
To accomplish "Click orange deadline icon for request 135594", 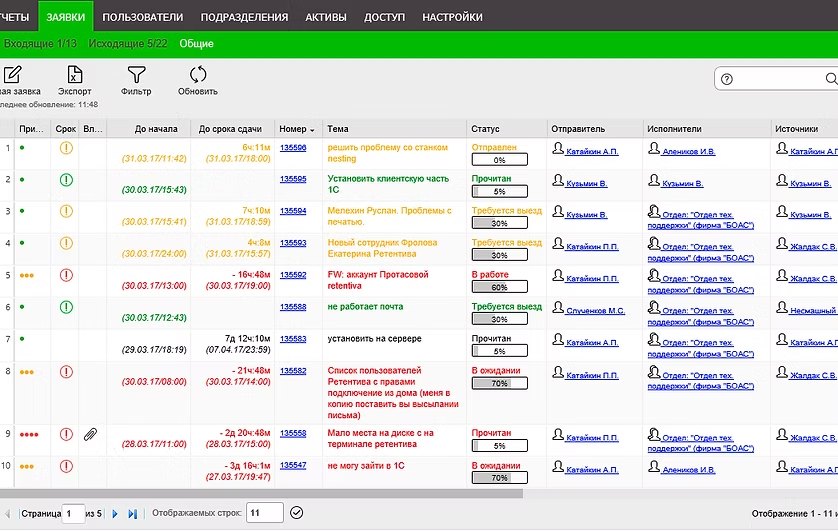I will point(66,212).
